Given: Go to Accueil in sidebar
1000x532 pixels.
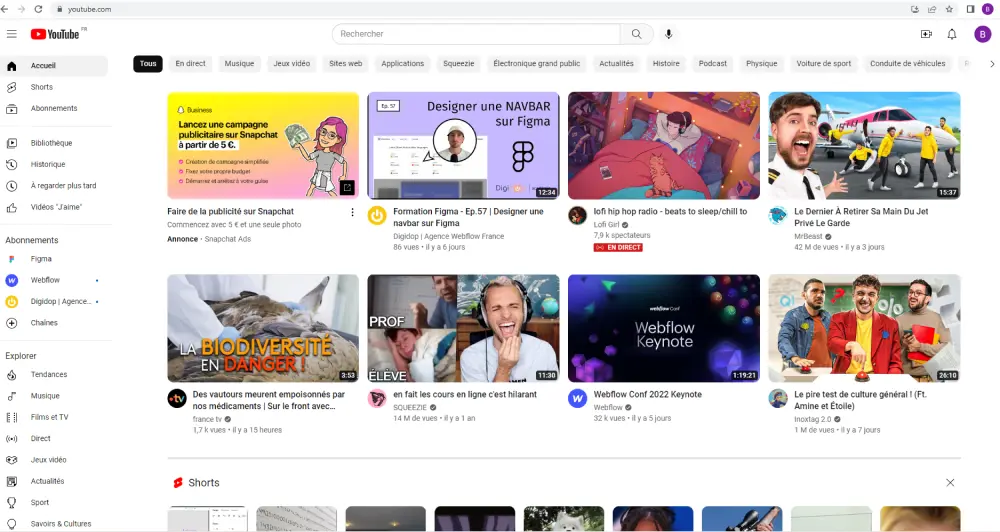Looking at the screenshot, I should (54, 66).
